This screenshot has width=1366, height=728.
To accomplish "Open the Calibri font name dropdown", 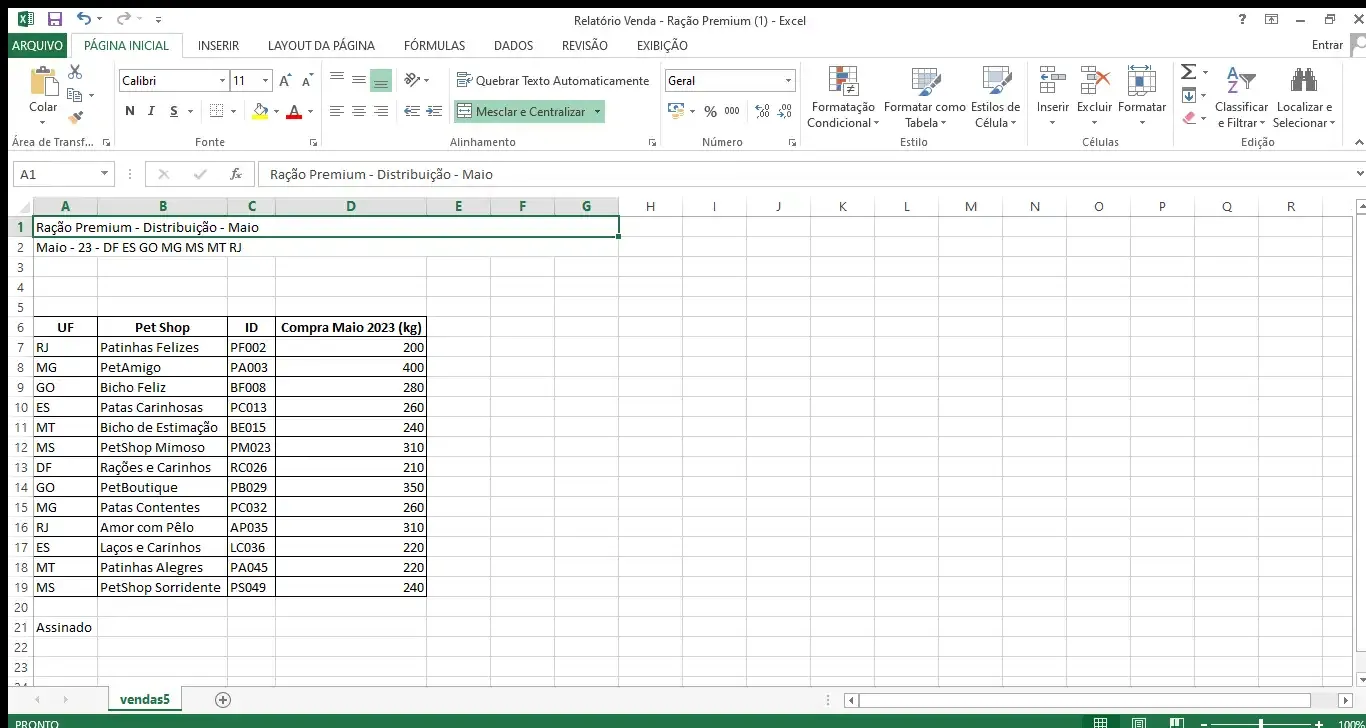I will coord(222,81).
